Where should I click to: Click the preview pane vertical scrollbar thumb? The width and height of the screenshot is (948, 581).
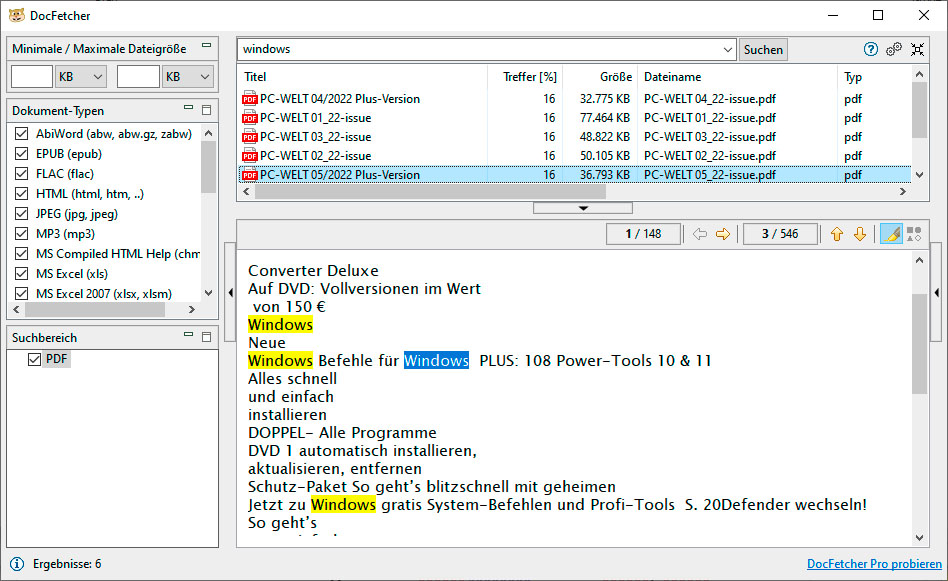pos(919,343)
